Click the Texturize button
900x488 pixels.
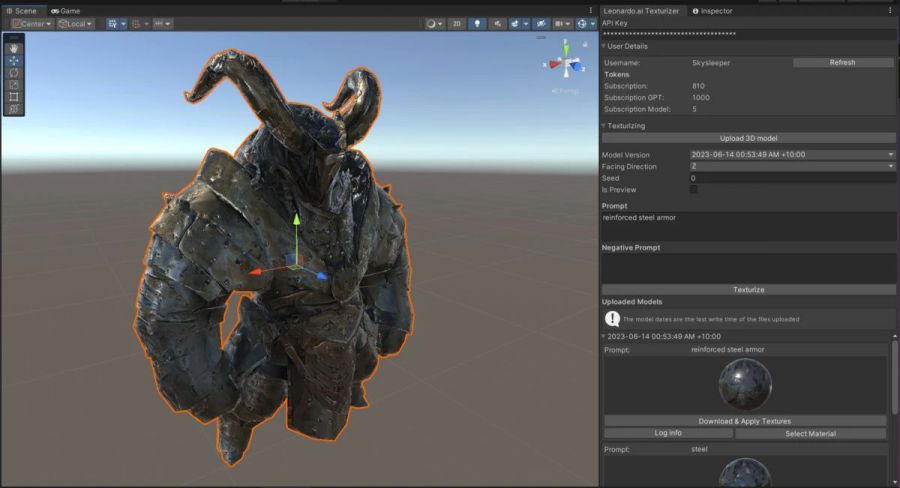(748, 290)
